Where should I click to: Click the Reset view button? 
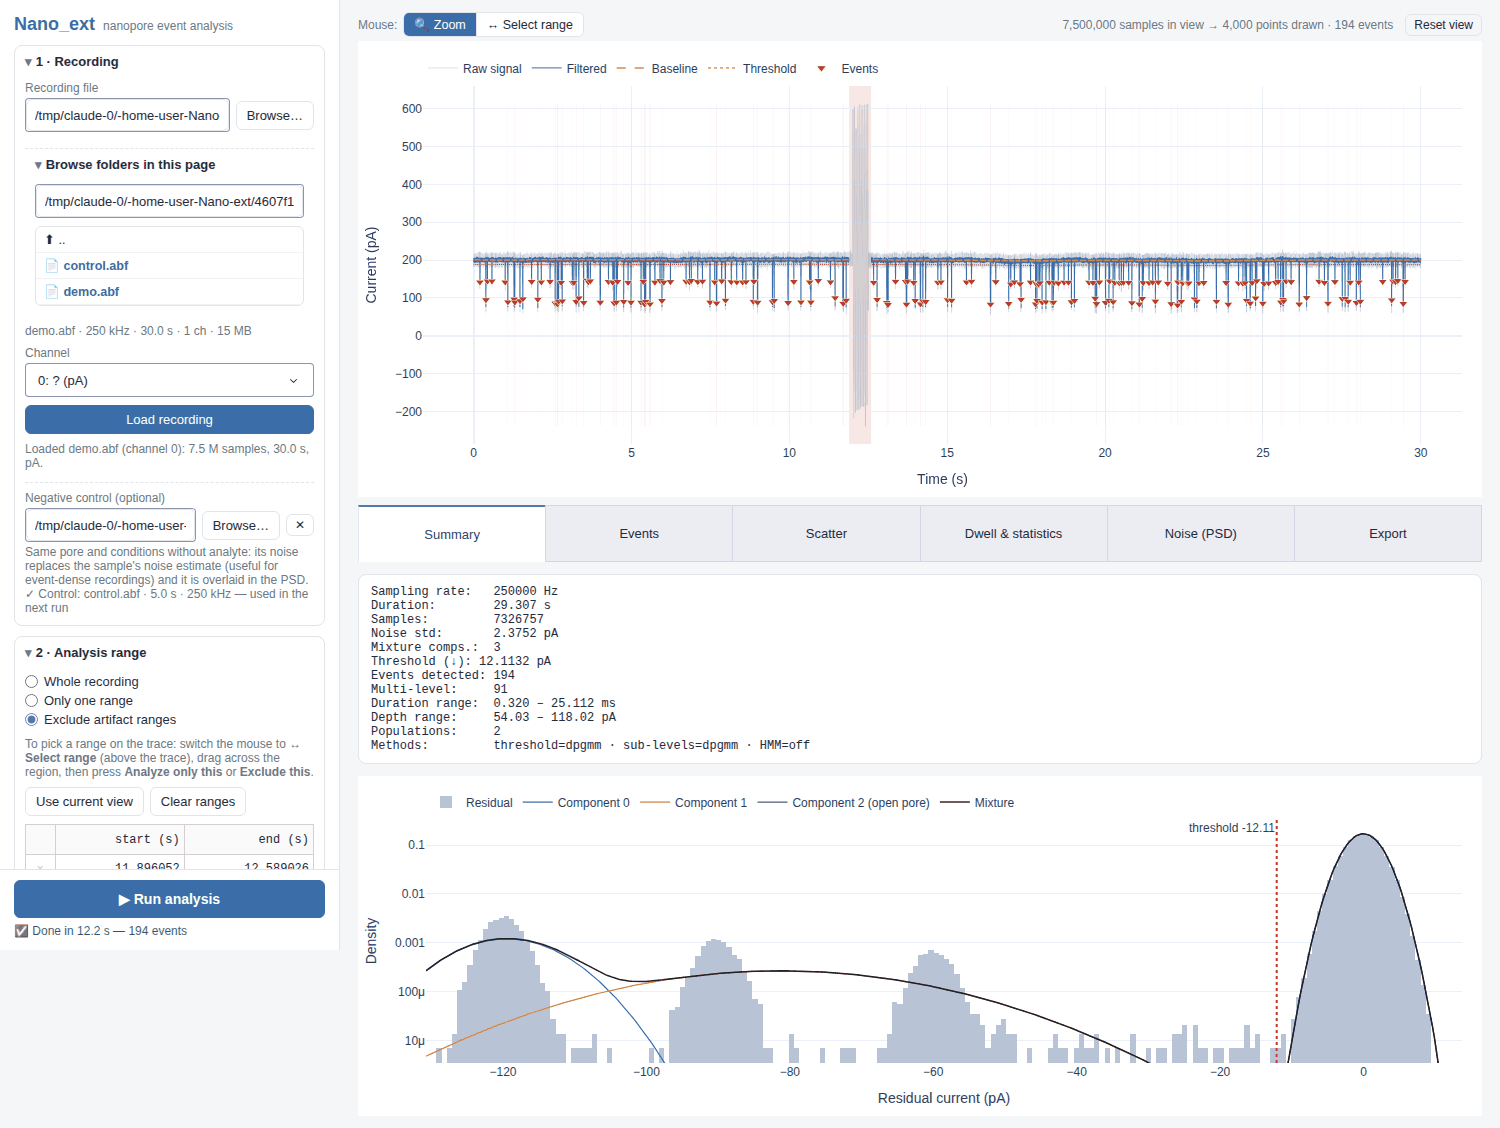[1443, 25]
